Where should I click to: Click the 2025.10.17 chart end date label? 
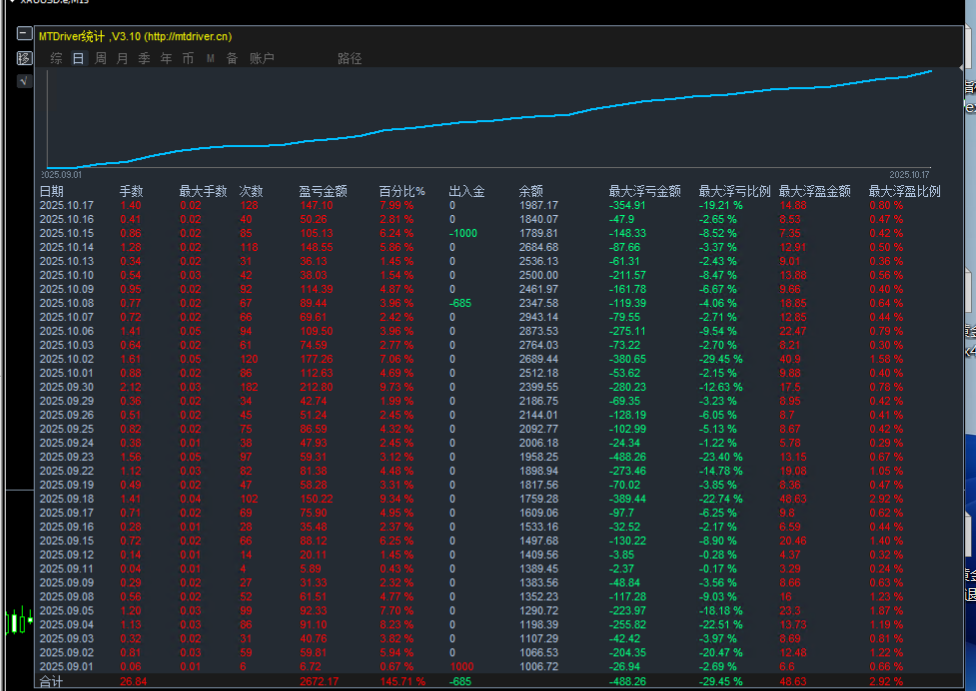click(x=909, y=175)
